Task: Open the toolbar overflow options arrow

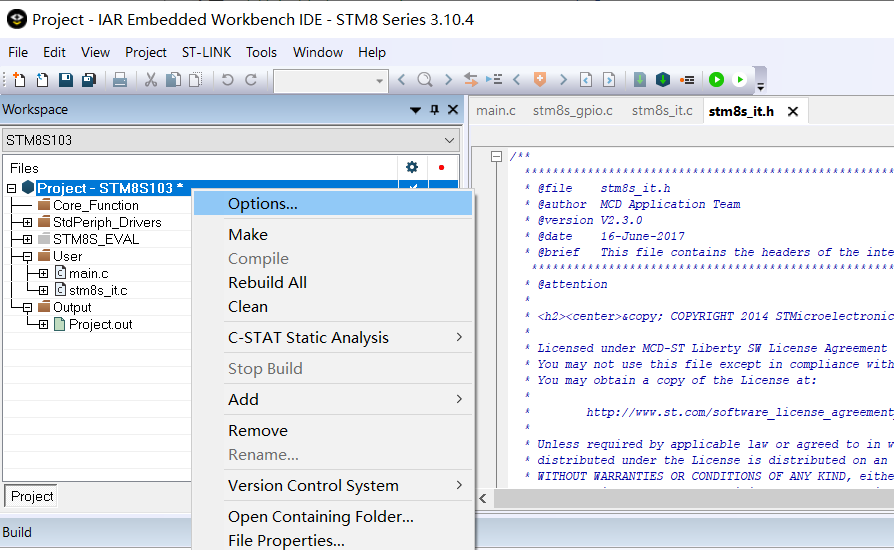Action: point(761,87)
